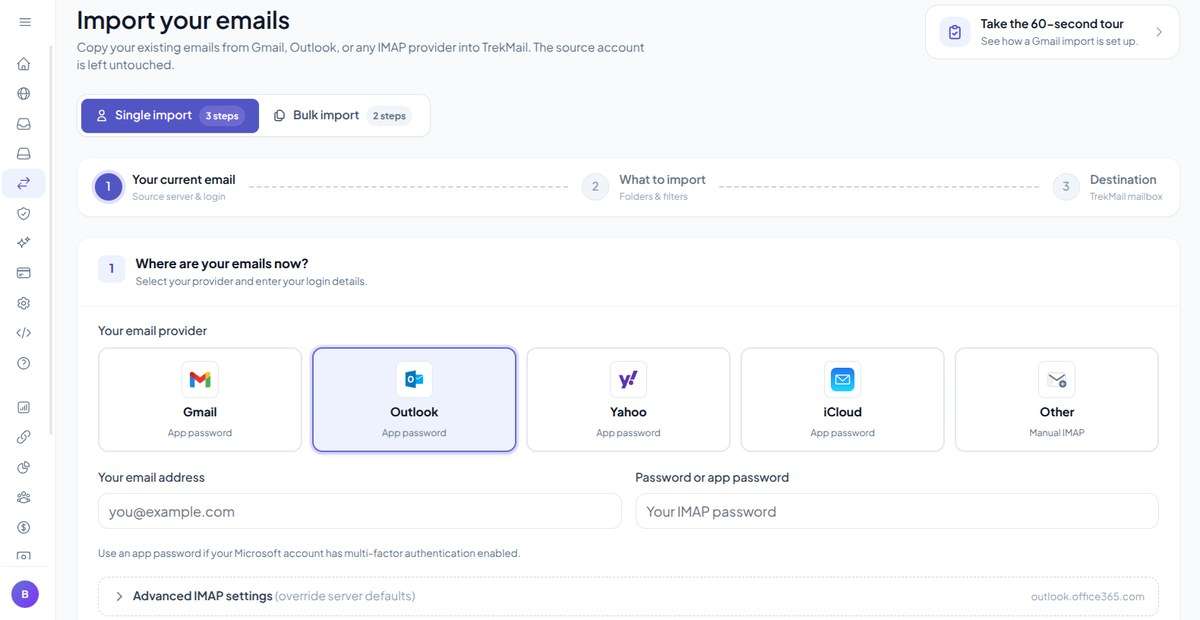This screenshot has height=620, width=1200.
Task: Go to step 2 What to import
Action: 645,187
